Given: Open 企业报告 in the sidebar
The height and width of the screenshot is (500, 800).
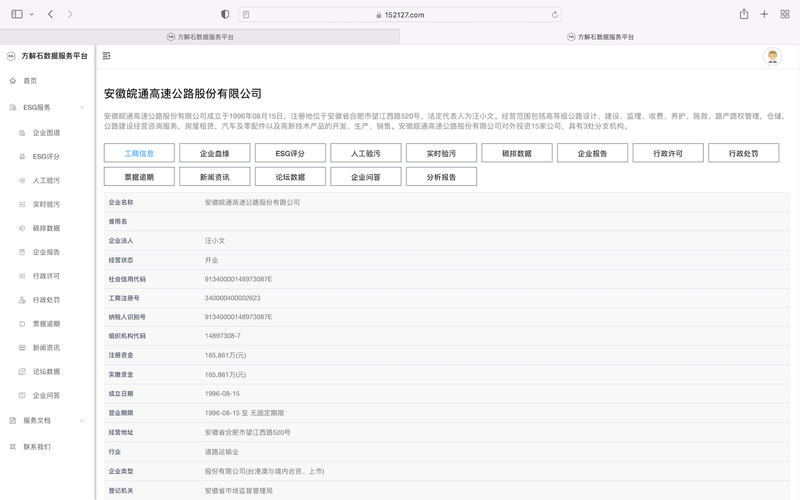Looking at the screenshot, I should click(x=47, y=252).
